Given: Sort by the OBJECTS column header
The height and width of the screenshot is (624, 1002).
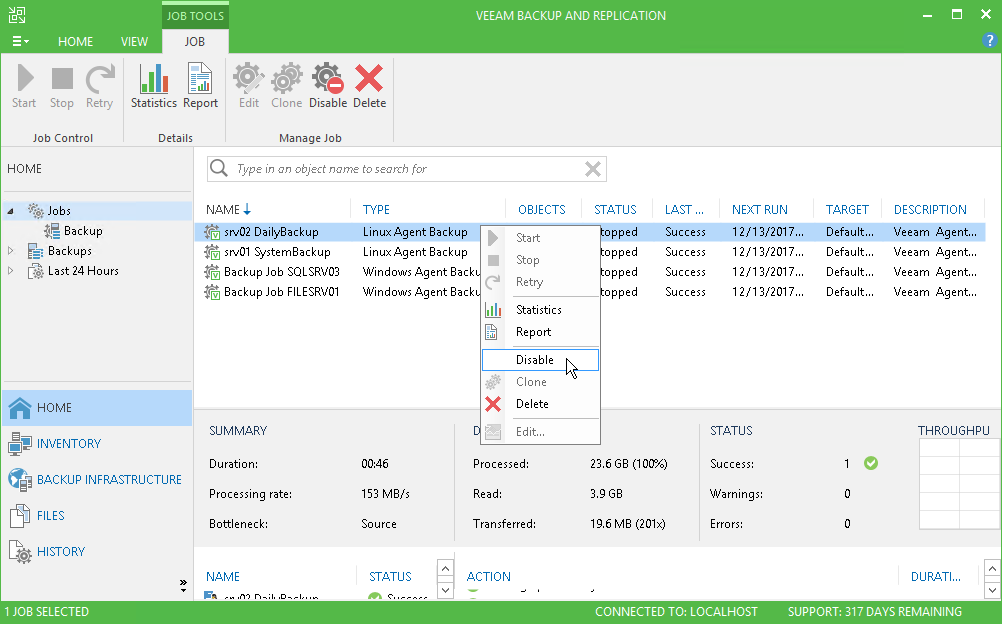Looking at the screenshot, I should coord(542,210).
